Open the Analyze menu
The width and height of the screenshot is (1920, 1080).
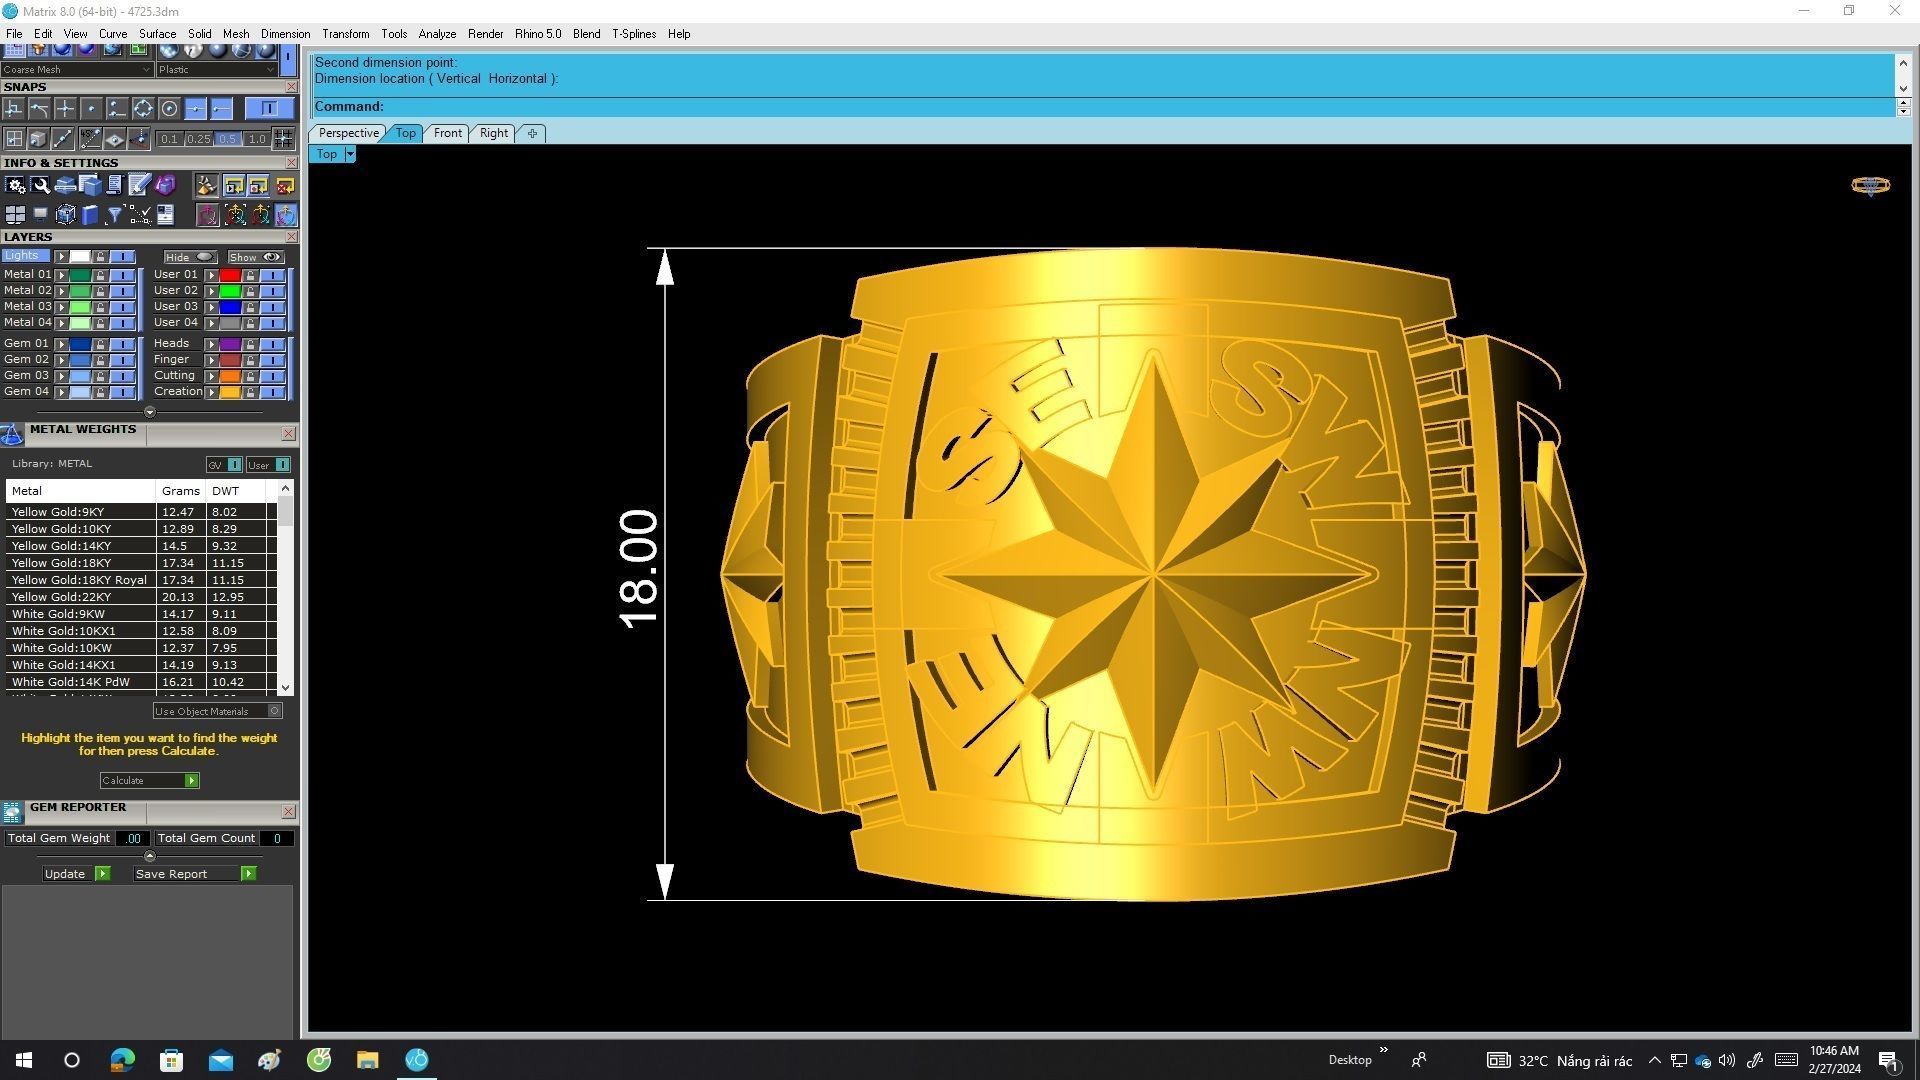[437, 34]
